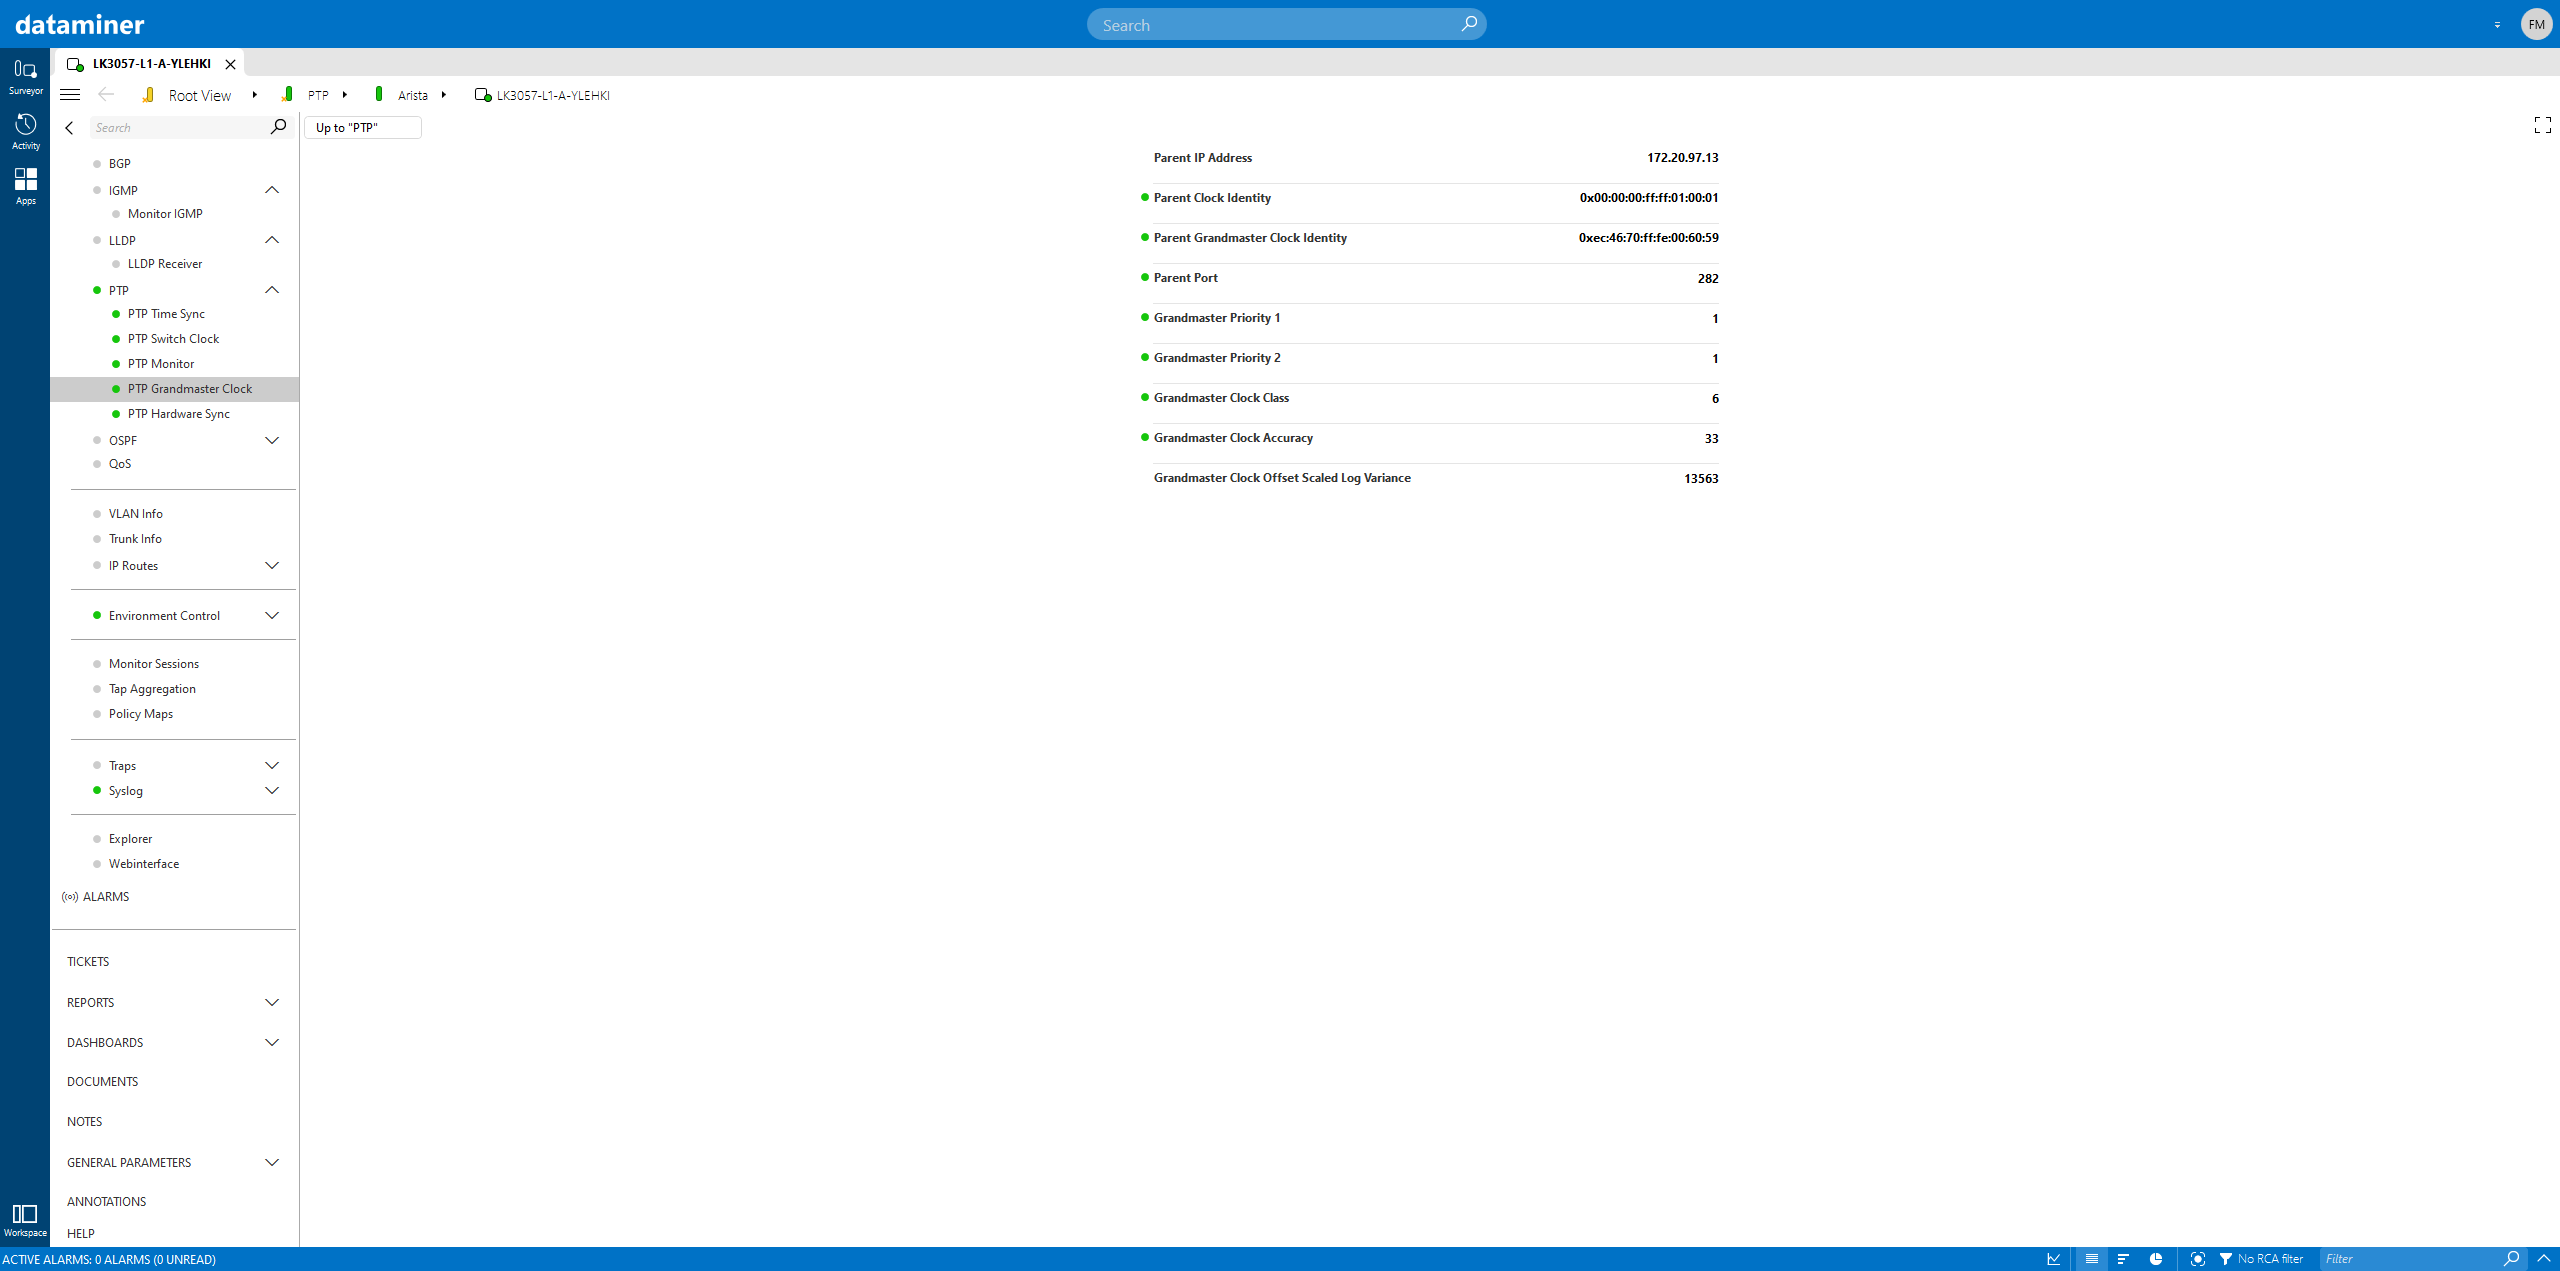Viewport: 2560px width, 1271px height.
Task: Select the LK3057-L1-A-YLEHKI tab
Action: click(150, 63)
